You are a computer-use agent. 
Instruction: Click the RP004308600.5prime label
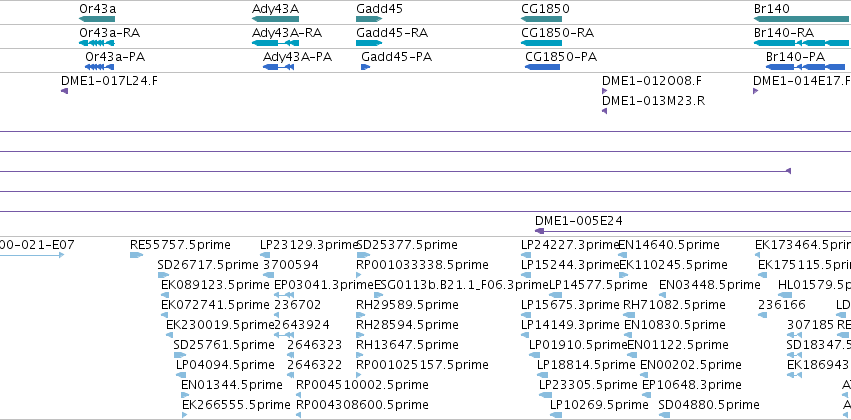(x=363, y=405)
